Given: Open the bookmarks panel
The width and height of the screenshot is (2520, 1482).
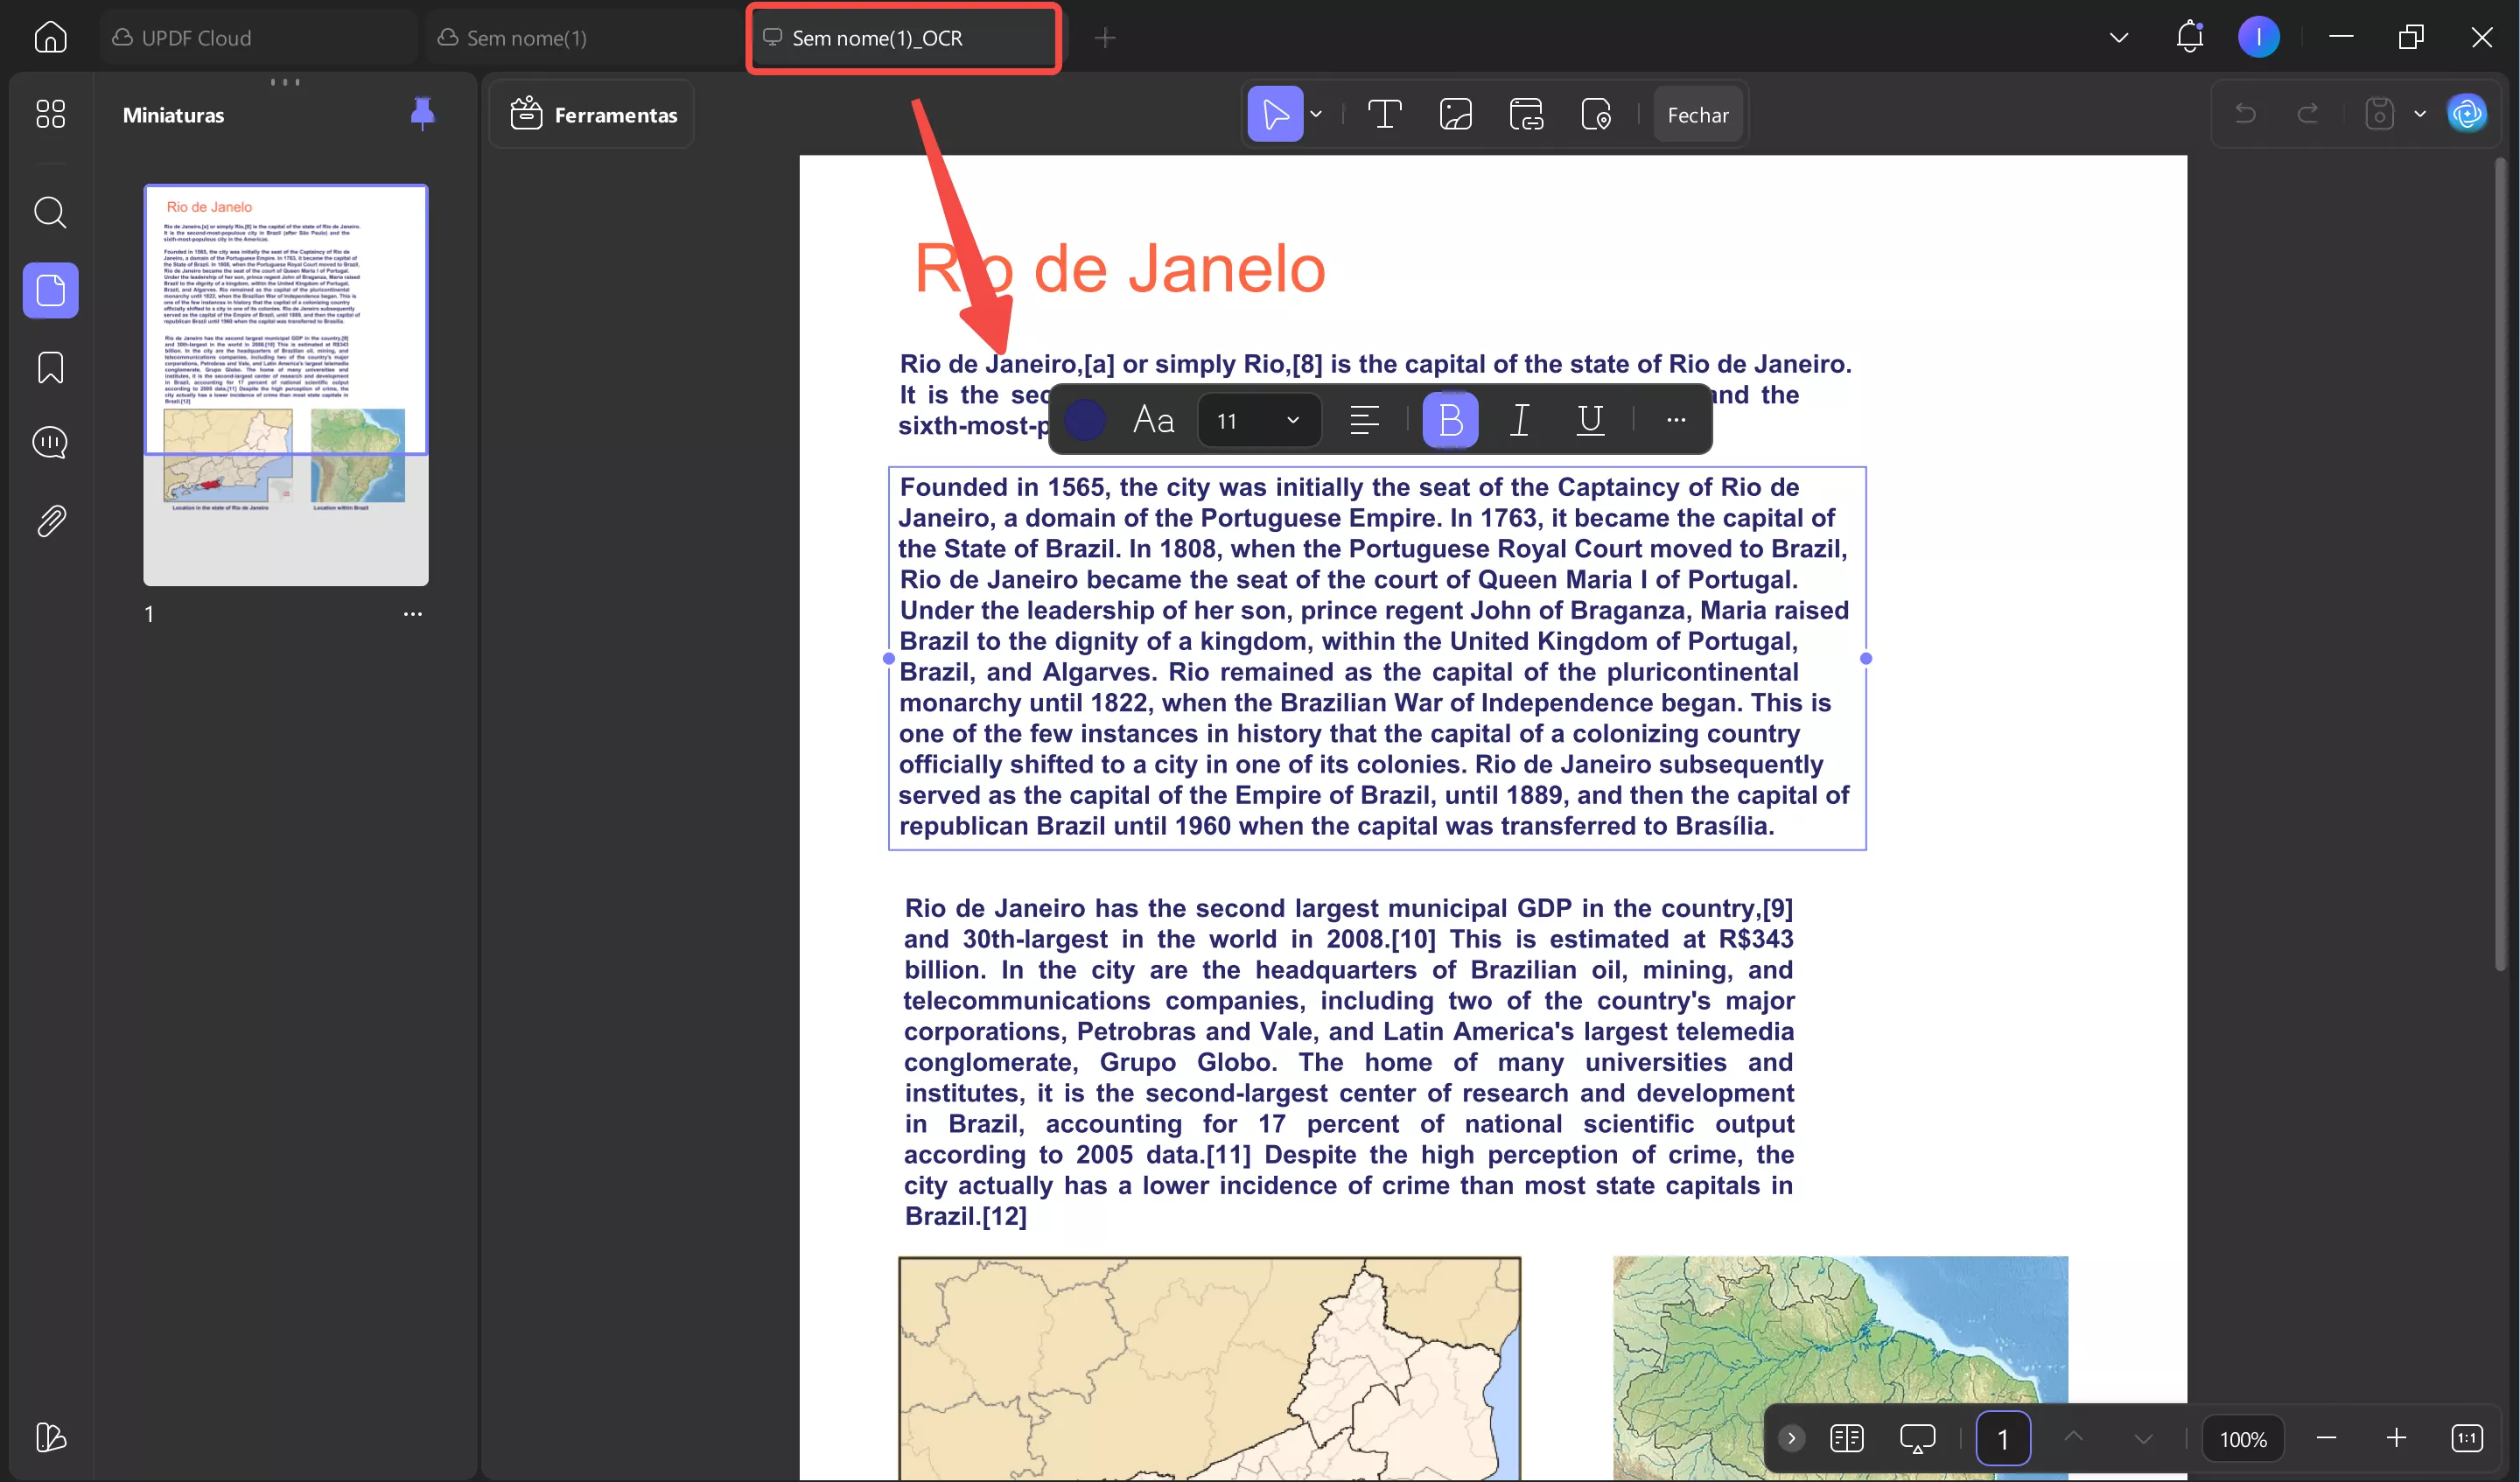Looking at the screenshot, I should coord(50,367).
